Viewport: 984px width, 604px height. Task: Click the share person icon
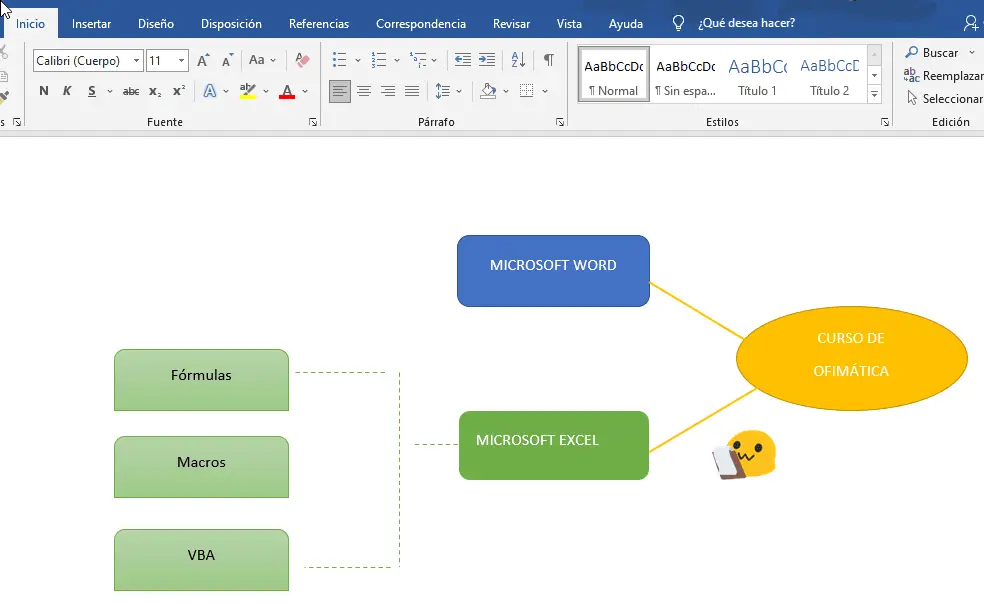(x=970, y=23)
